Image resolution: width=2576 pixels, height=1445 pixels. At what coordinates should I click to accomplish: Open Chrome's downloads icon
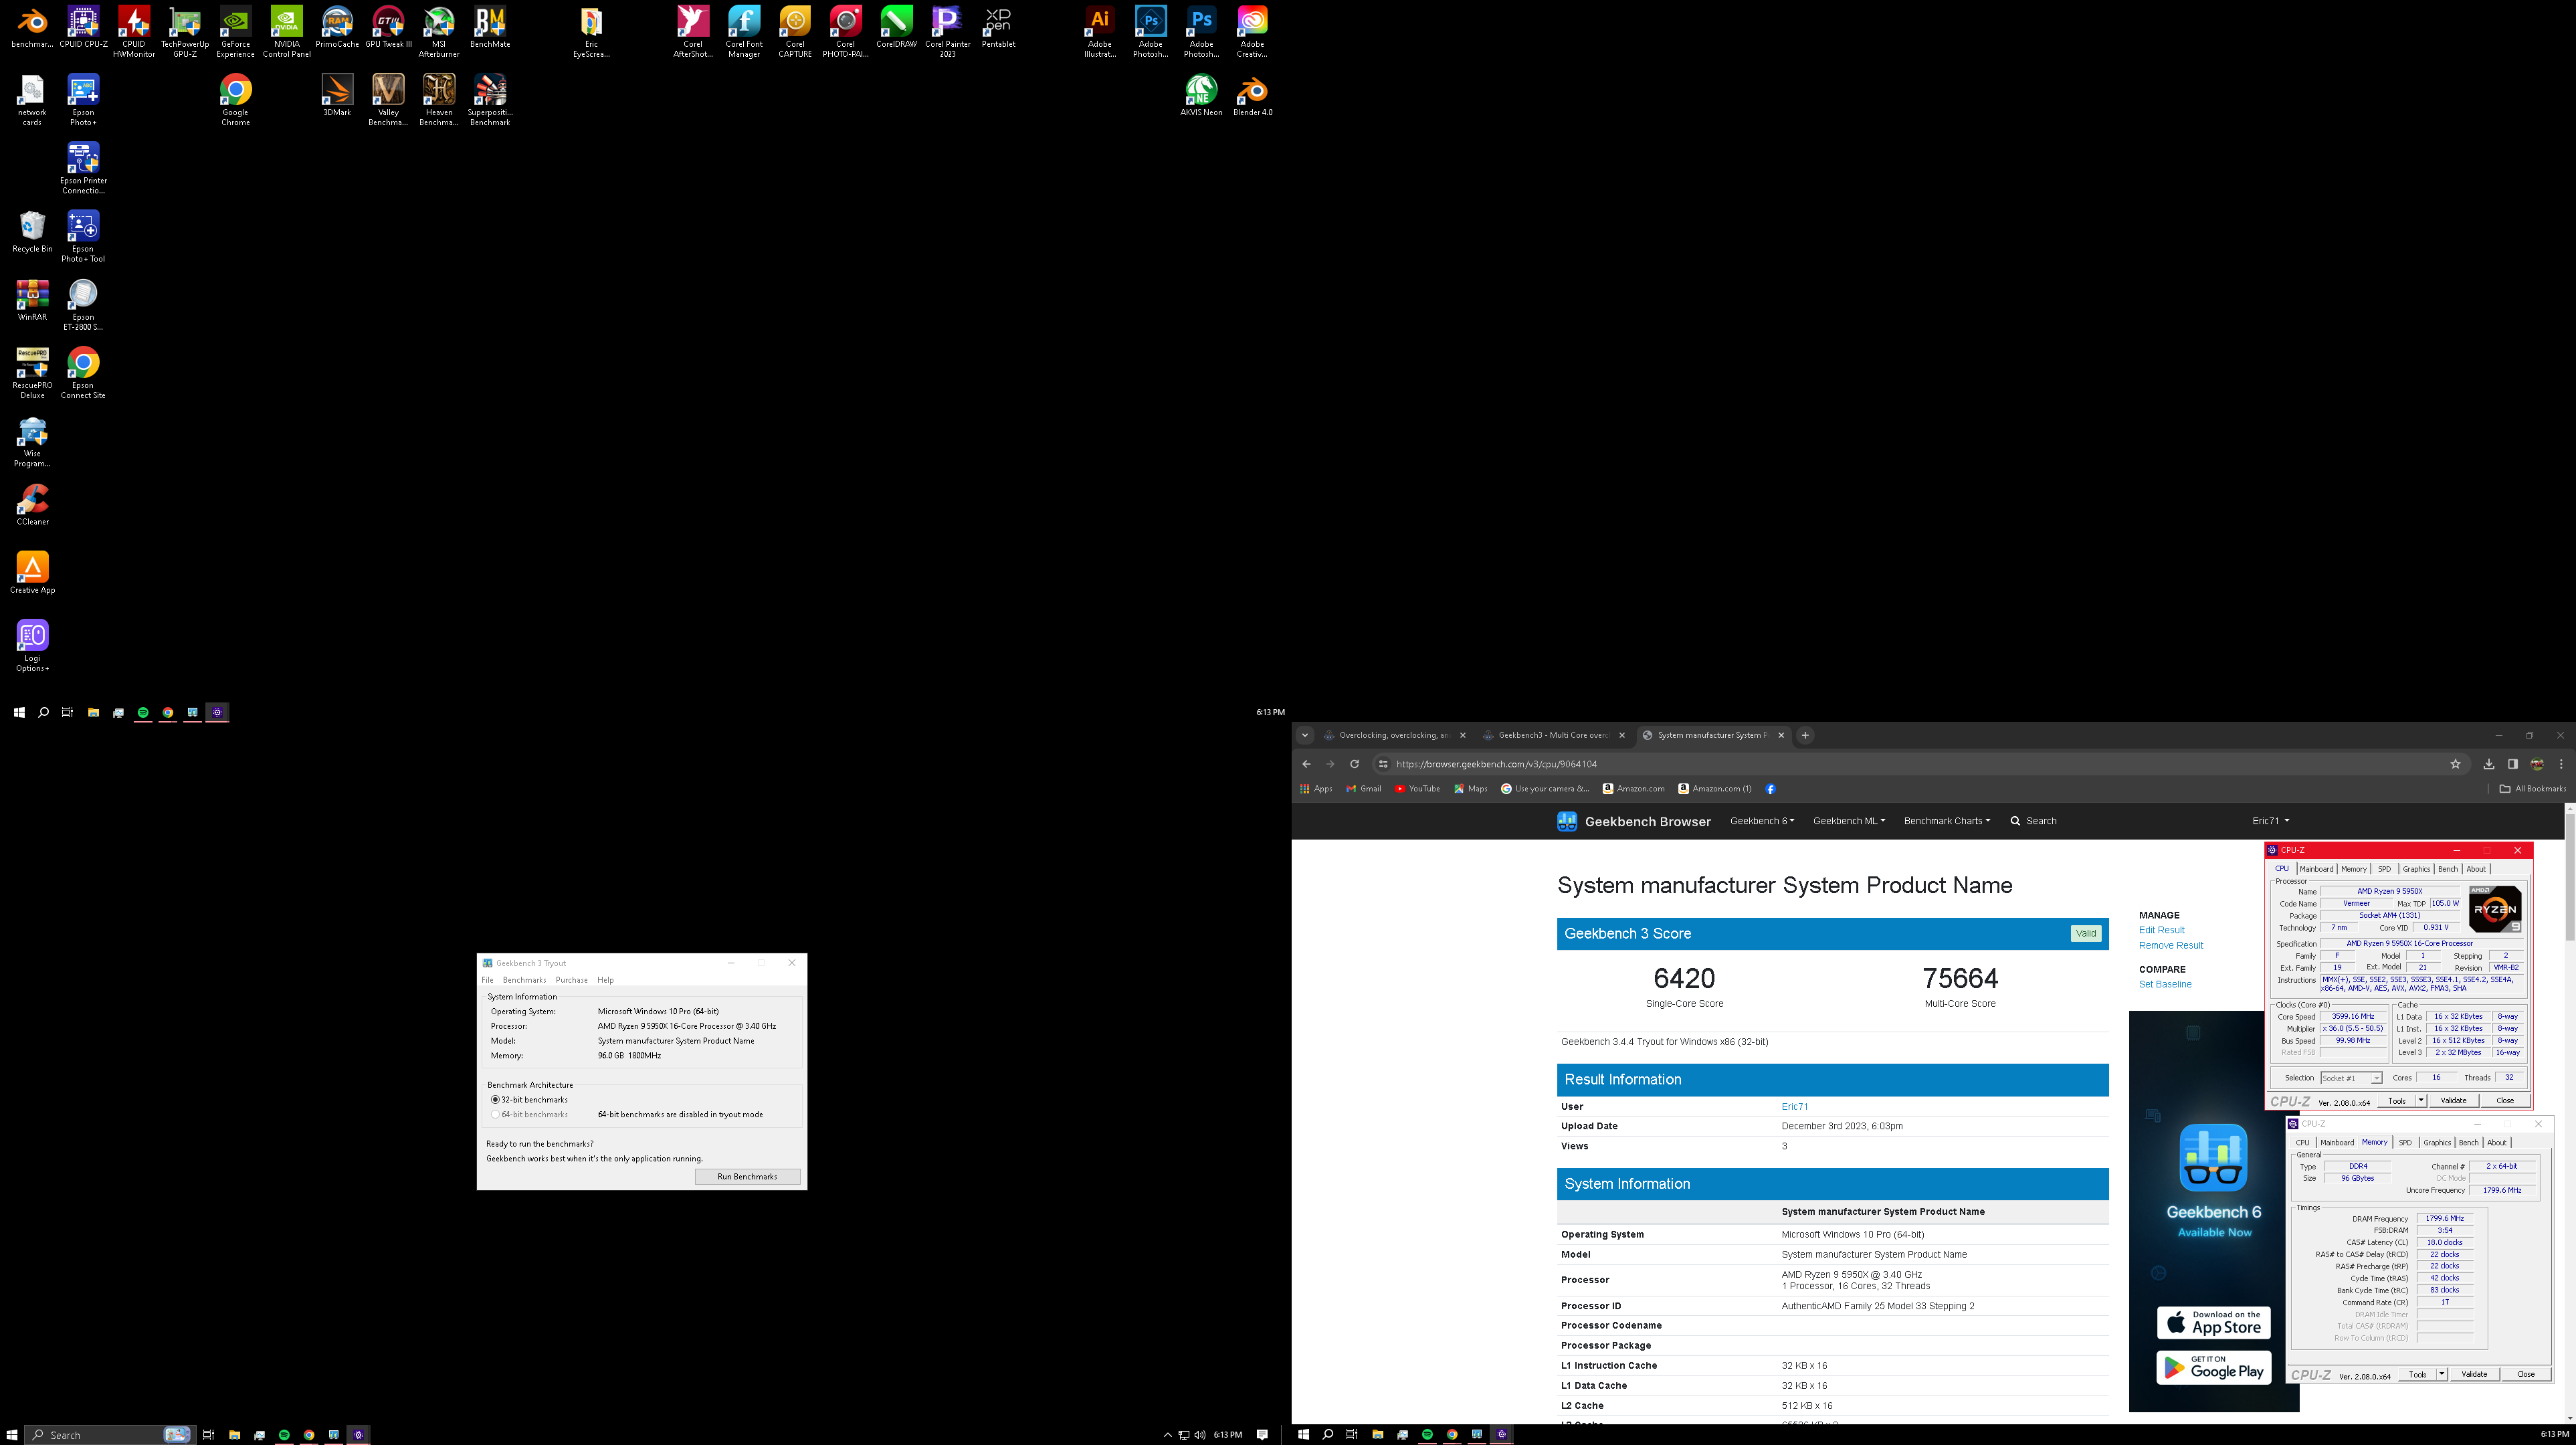pyautogui.click(x=2489, y=764)
